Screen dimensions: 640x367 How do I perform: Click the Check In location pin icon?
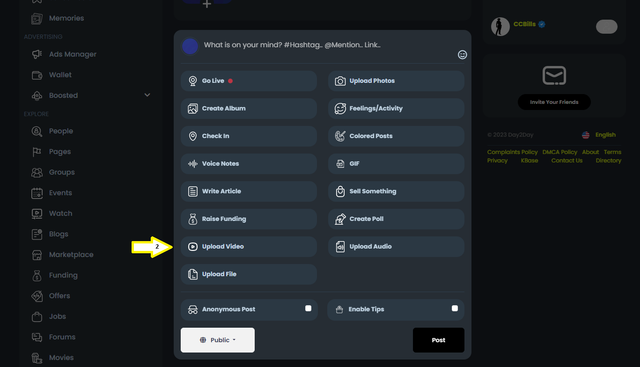[193, 136]
